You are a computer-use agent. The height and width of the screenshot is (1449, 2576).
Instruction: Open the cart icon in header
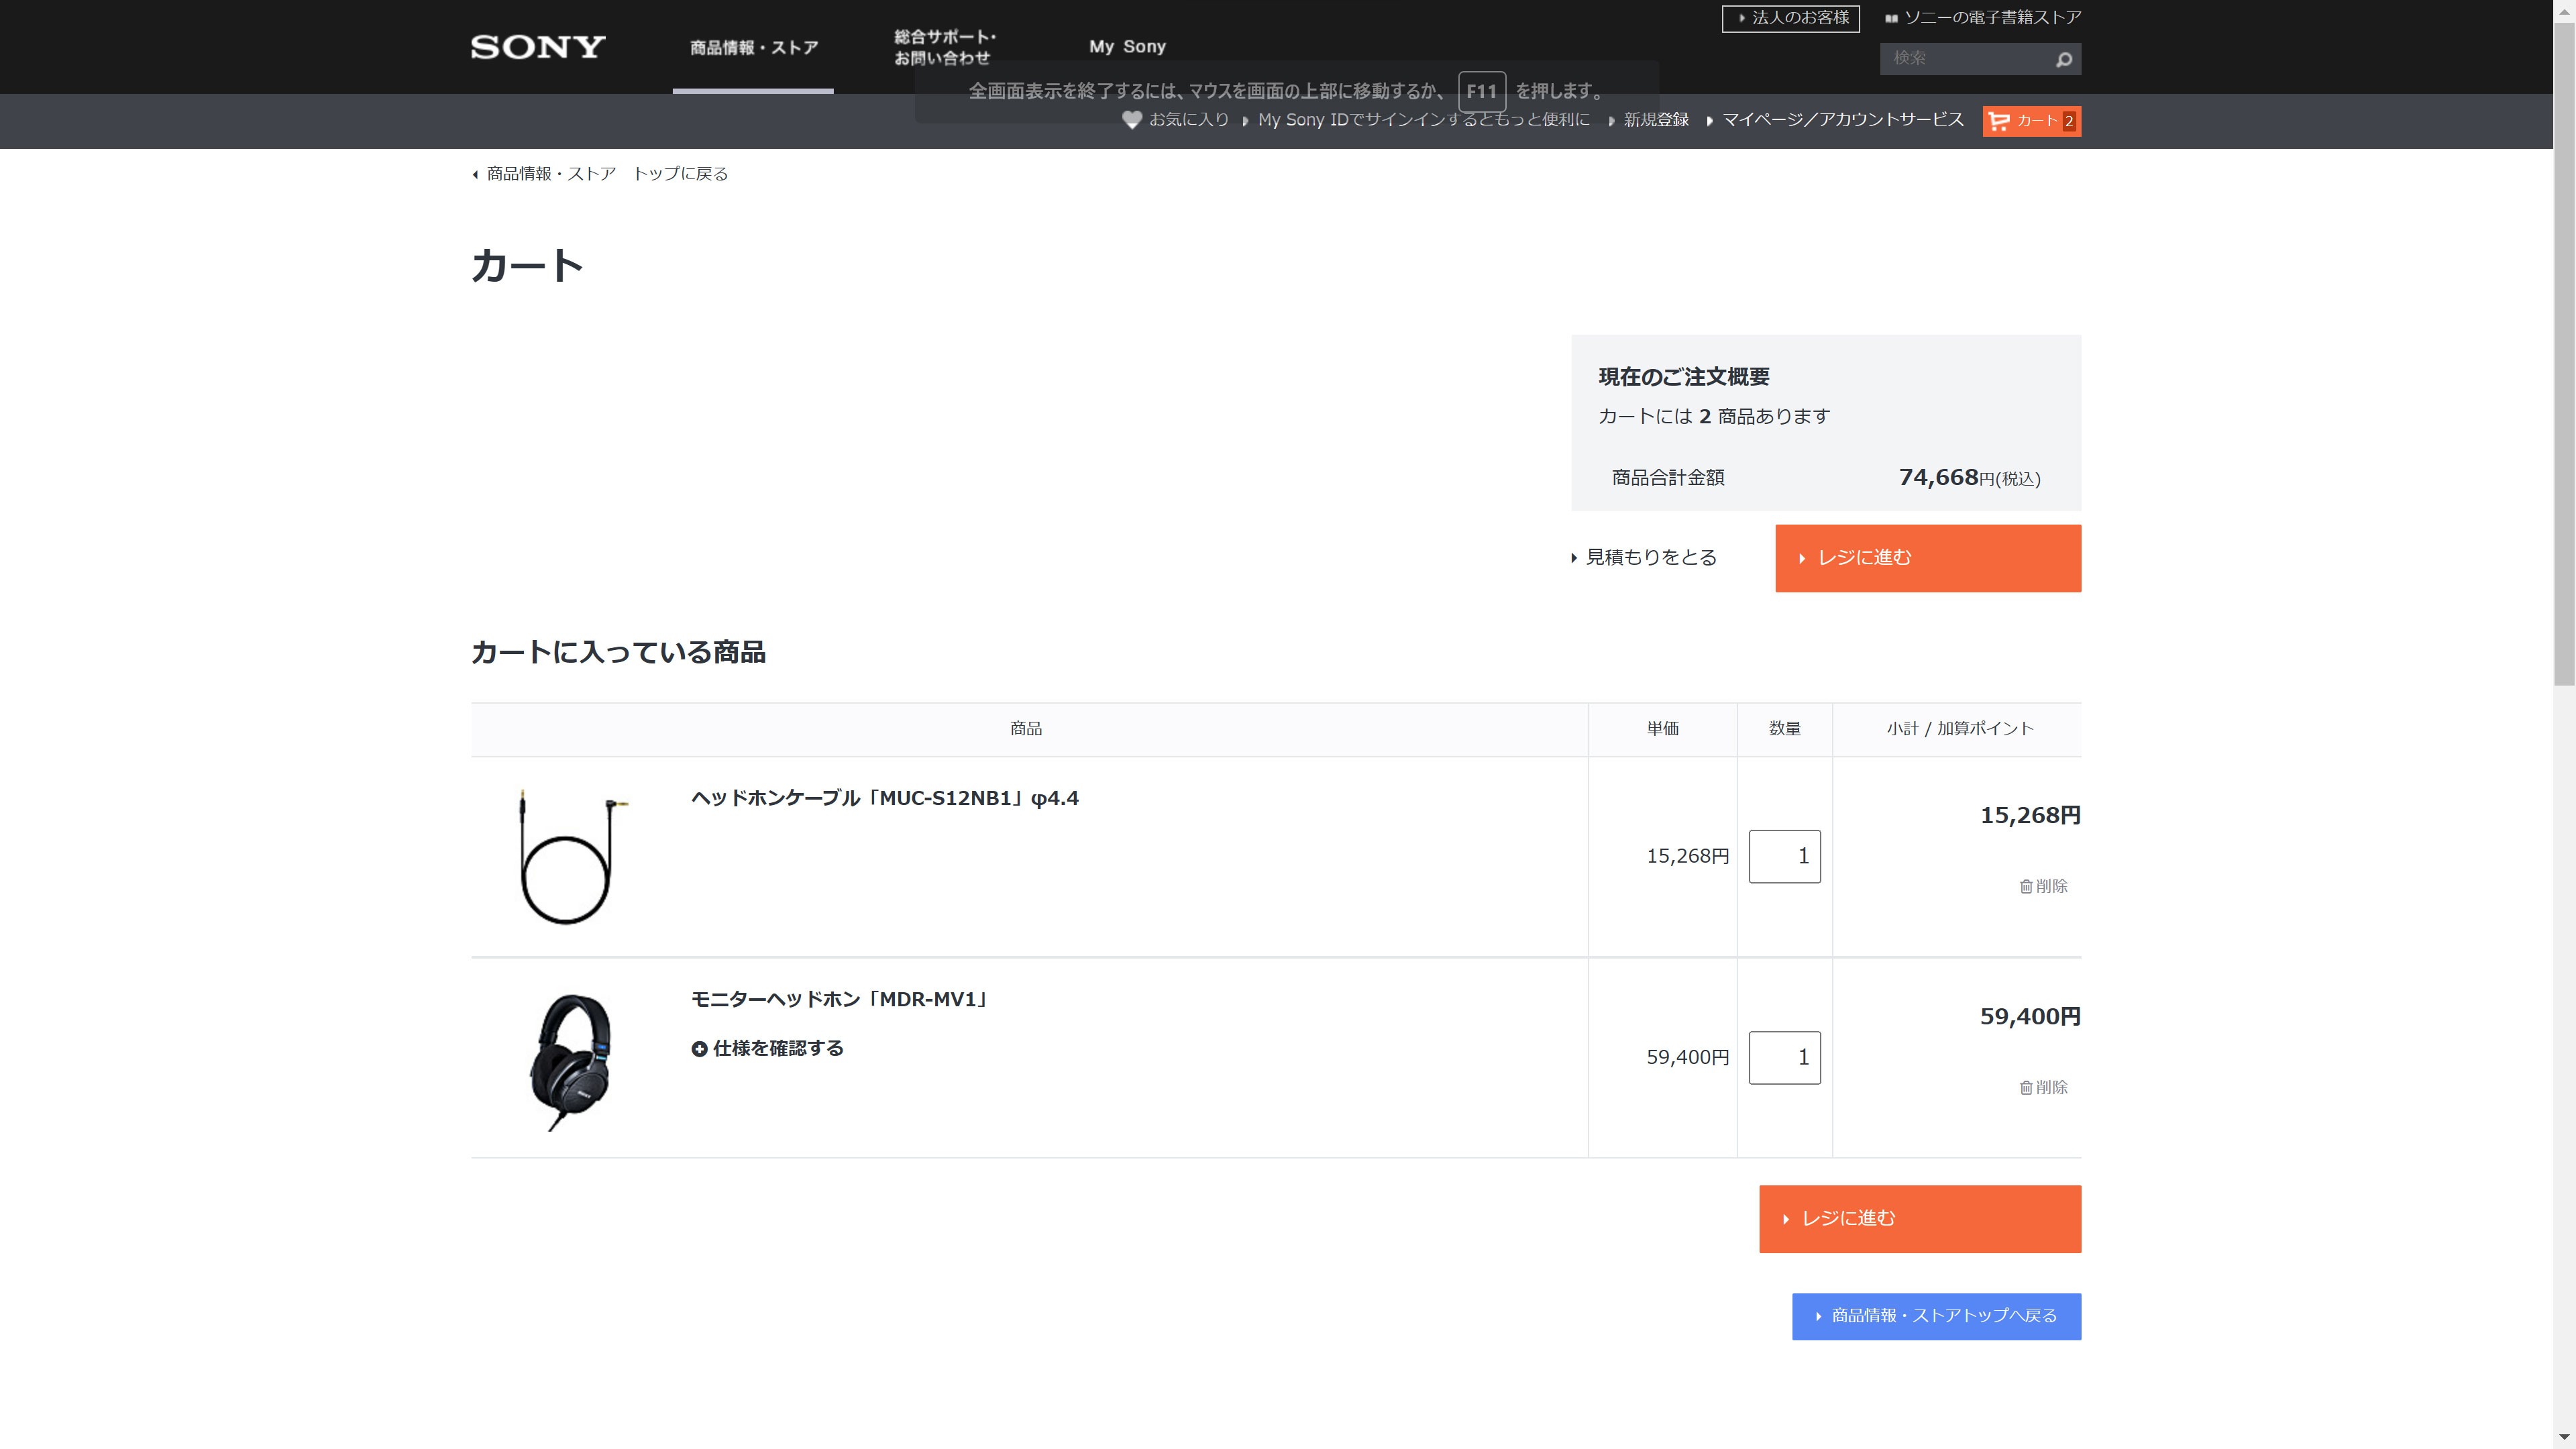coord(2031,121)
